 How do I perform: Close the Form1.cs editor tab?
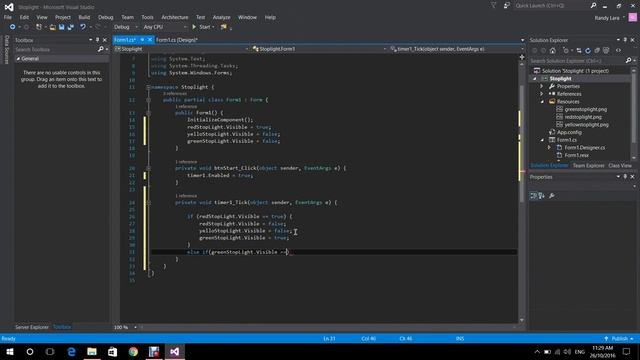pos(150,40)
